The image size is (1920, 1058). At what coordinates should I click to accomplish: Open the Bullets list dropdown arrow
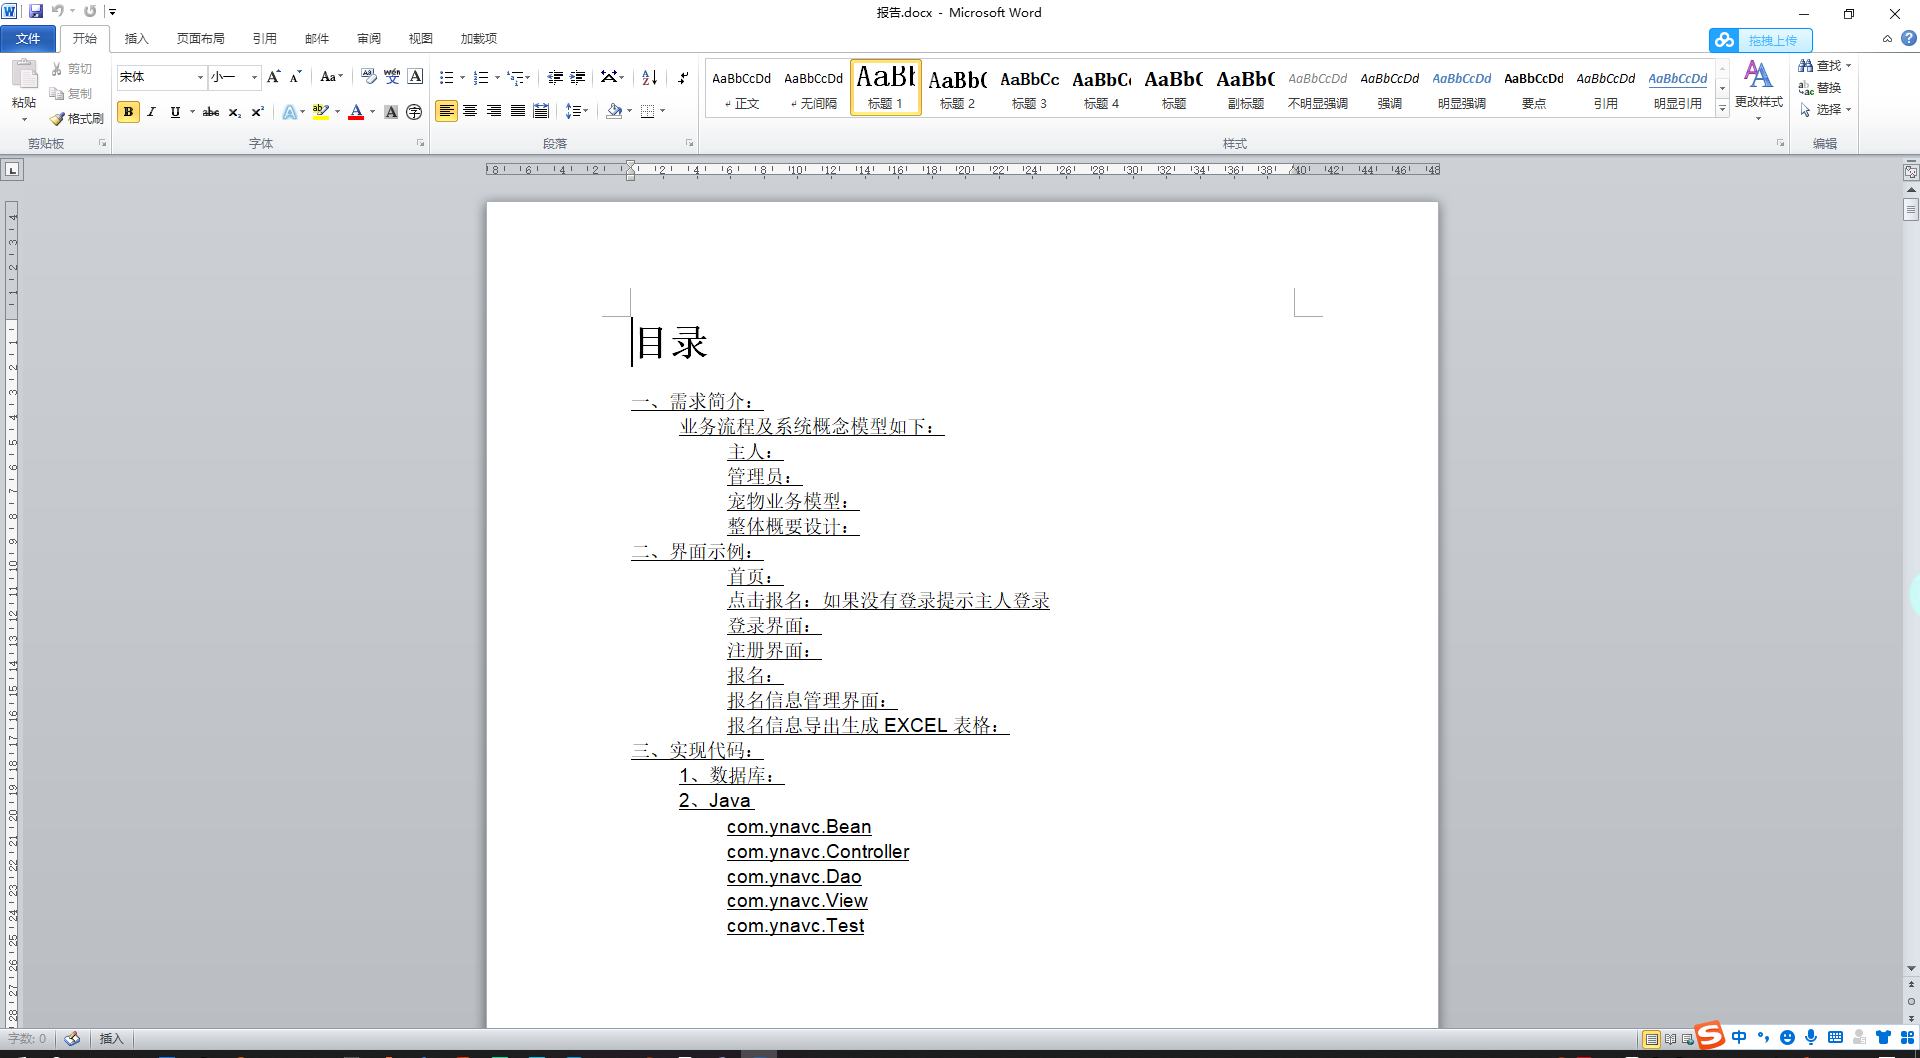pyautogui.click(x=462, y=77)
